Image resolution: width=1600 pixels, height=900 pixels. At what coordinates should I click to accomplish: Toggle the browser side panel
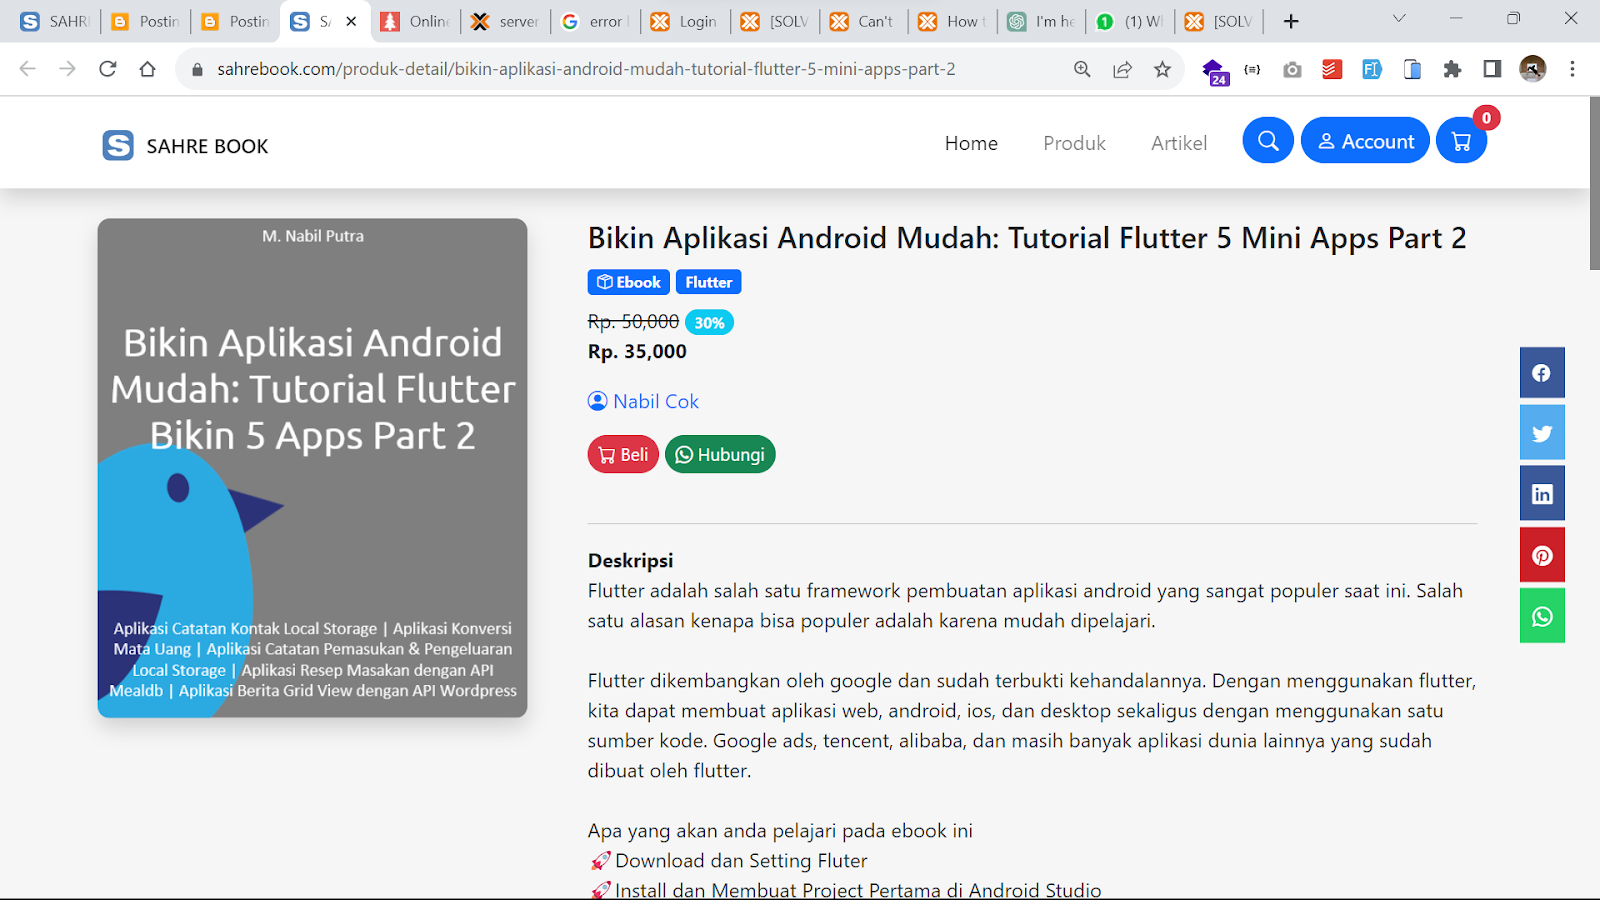pos(1492,69)
